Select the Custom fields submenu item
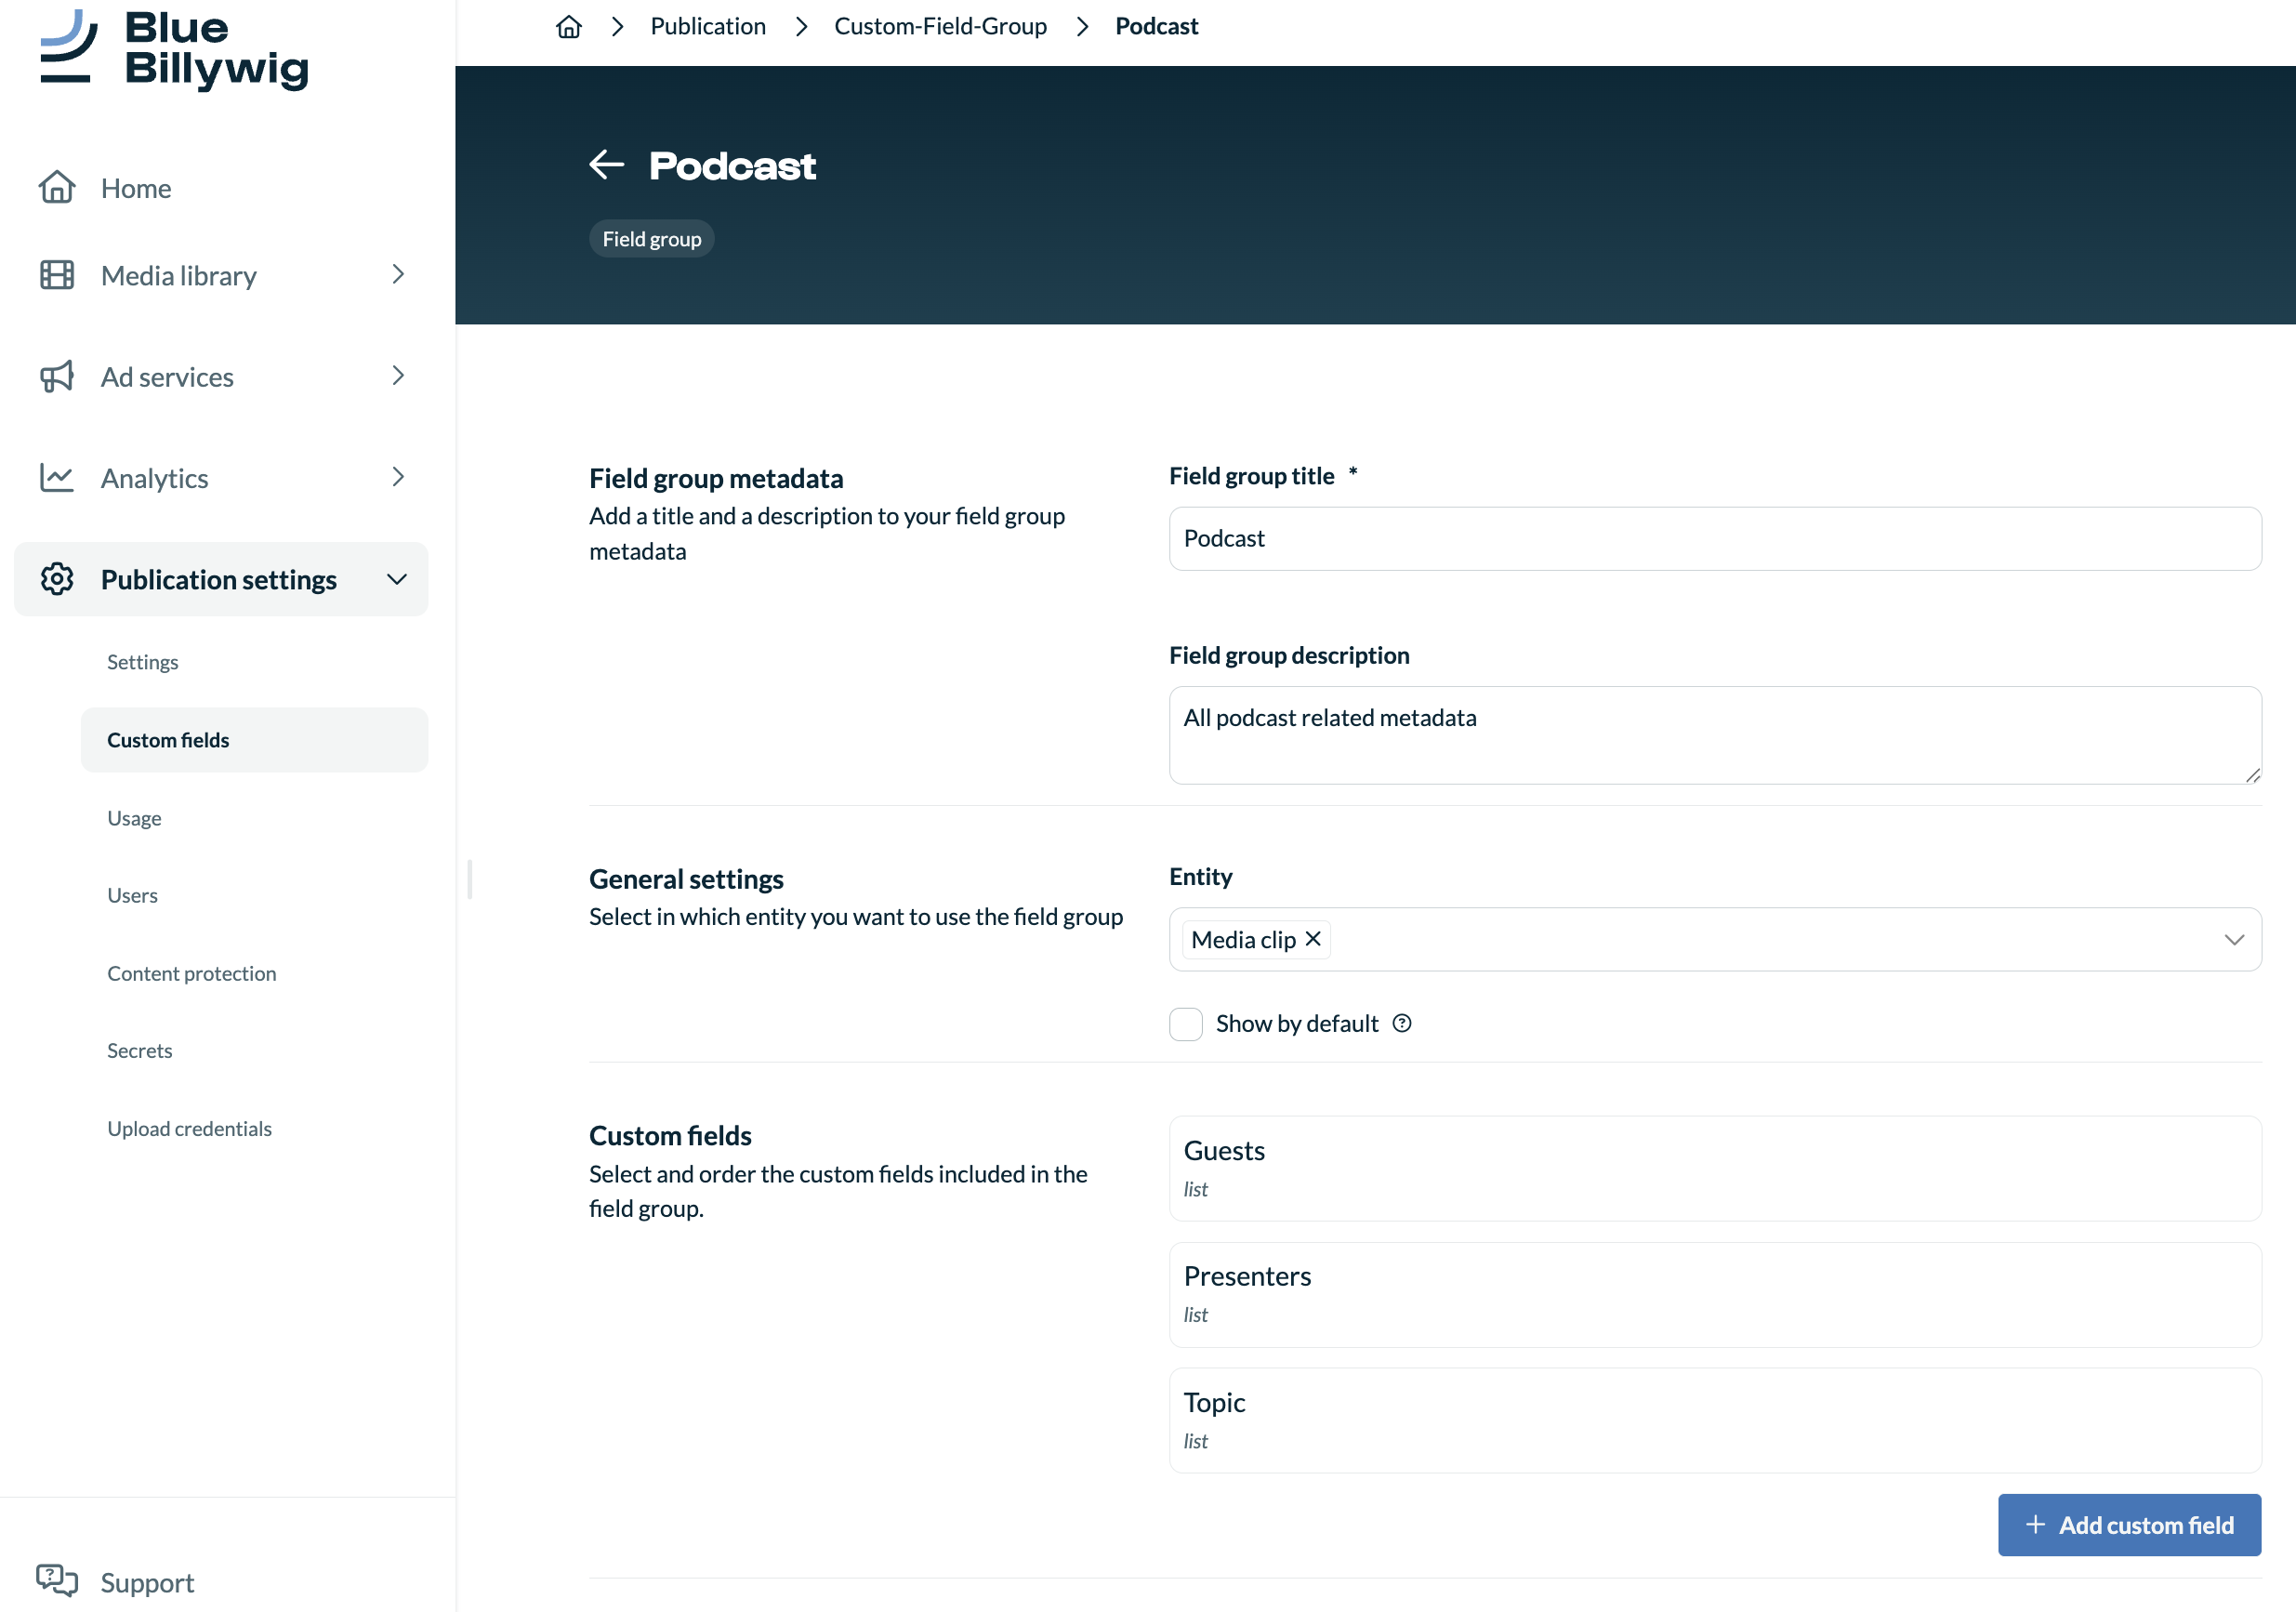The height and width of the screenshot is (1612, 2296). (x=255, y=740)
